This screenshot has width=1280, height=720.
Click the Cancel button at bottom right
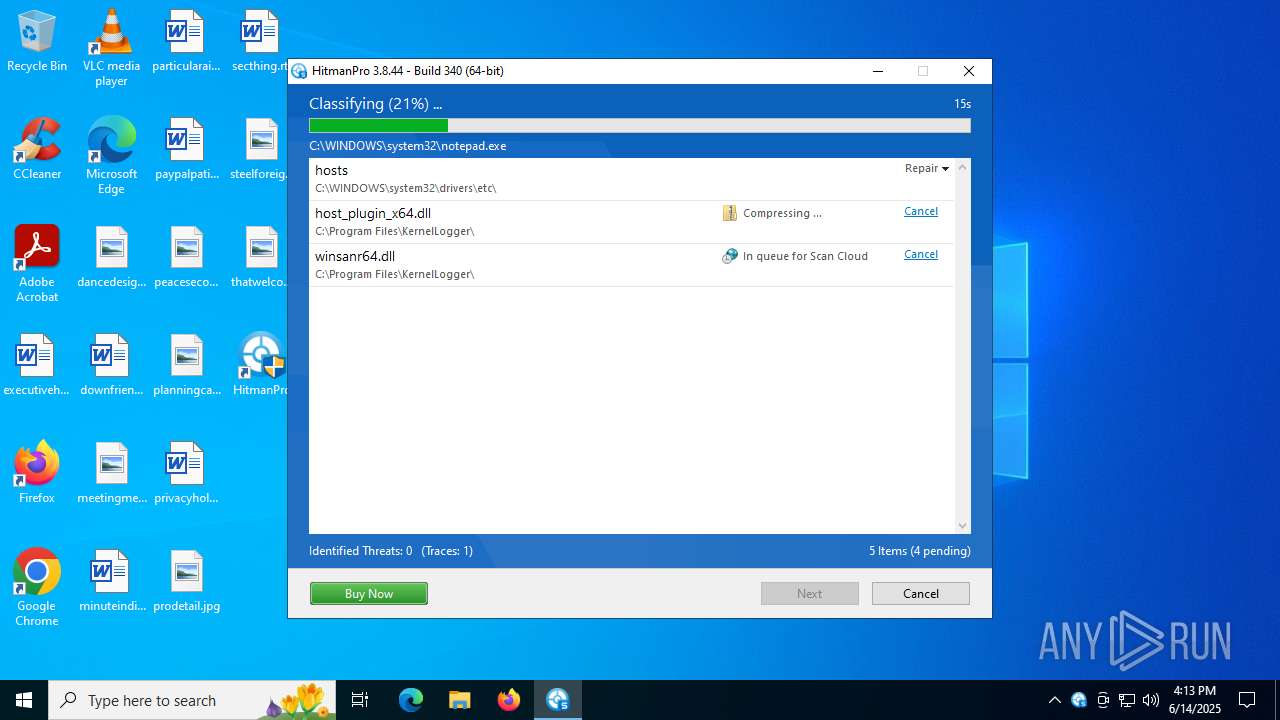[x=921, y=594]
